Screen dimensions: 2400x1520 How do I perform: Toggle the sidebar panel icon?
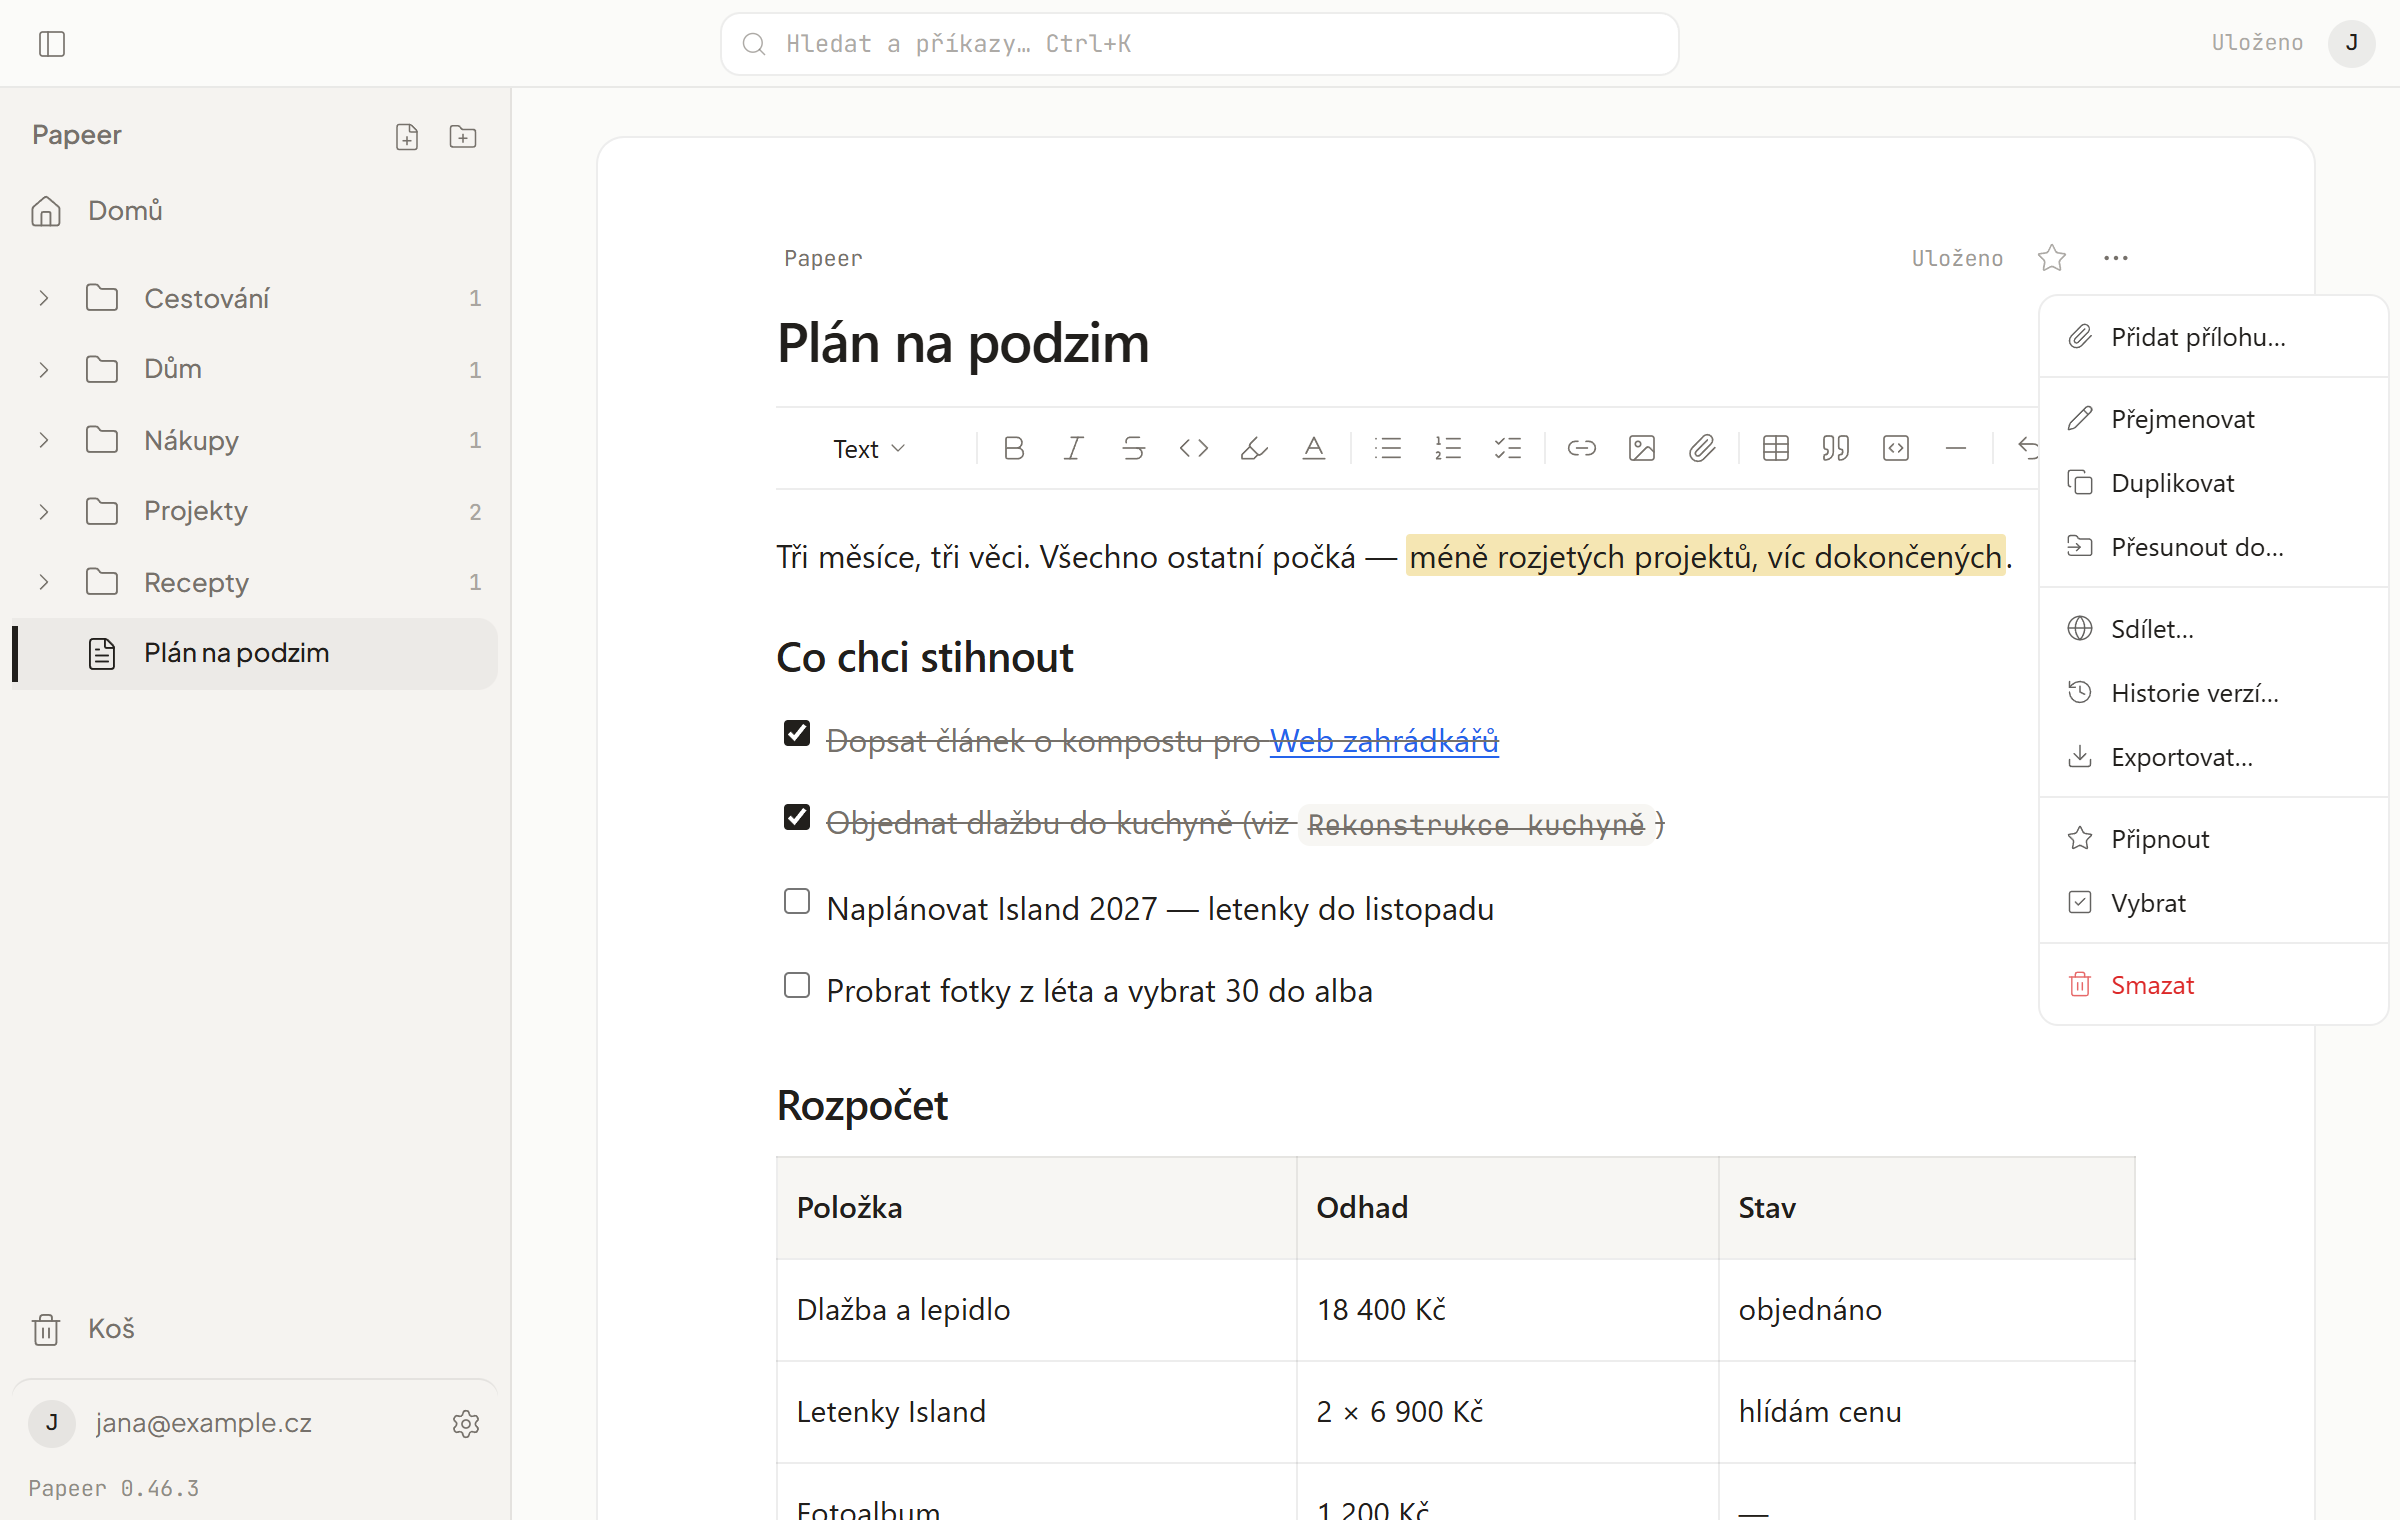click(52, 44)
